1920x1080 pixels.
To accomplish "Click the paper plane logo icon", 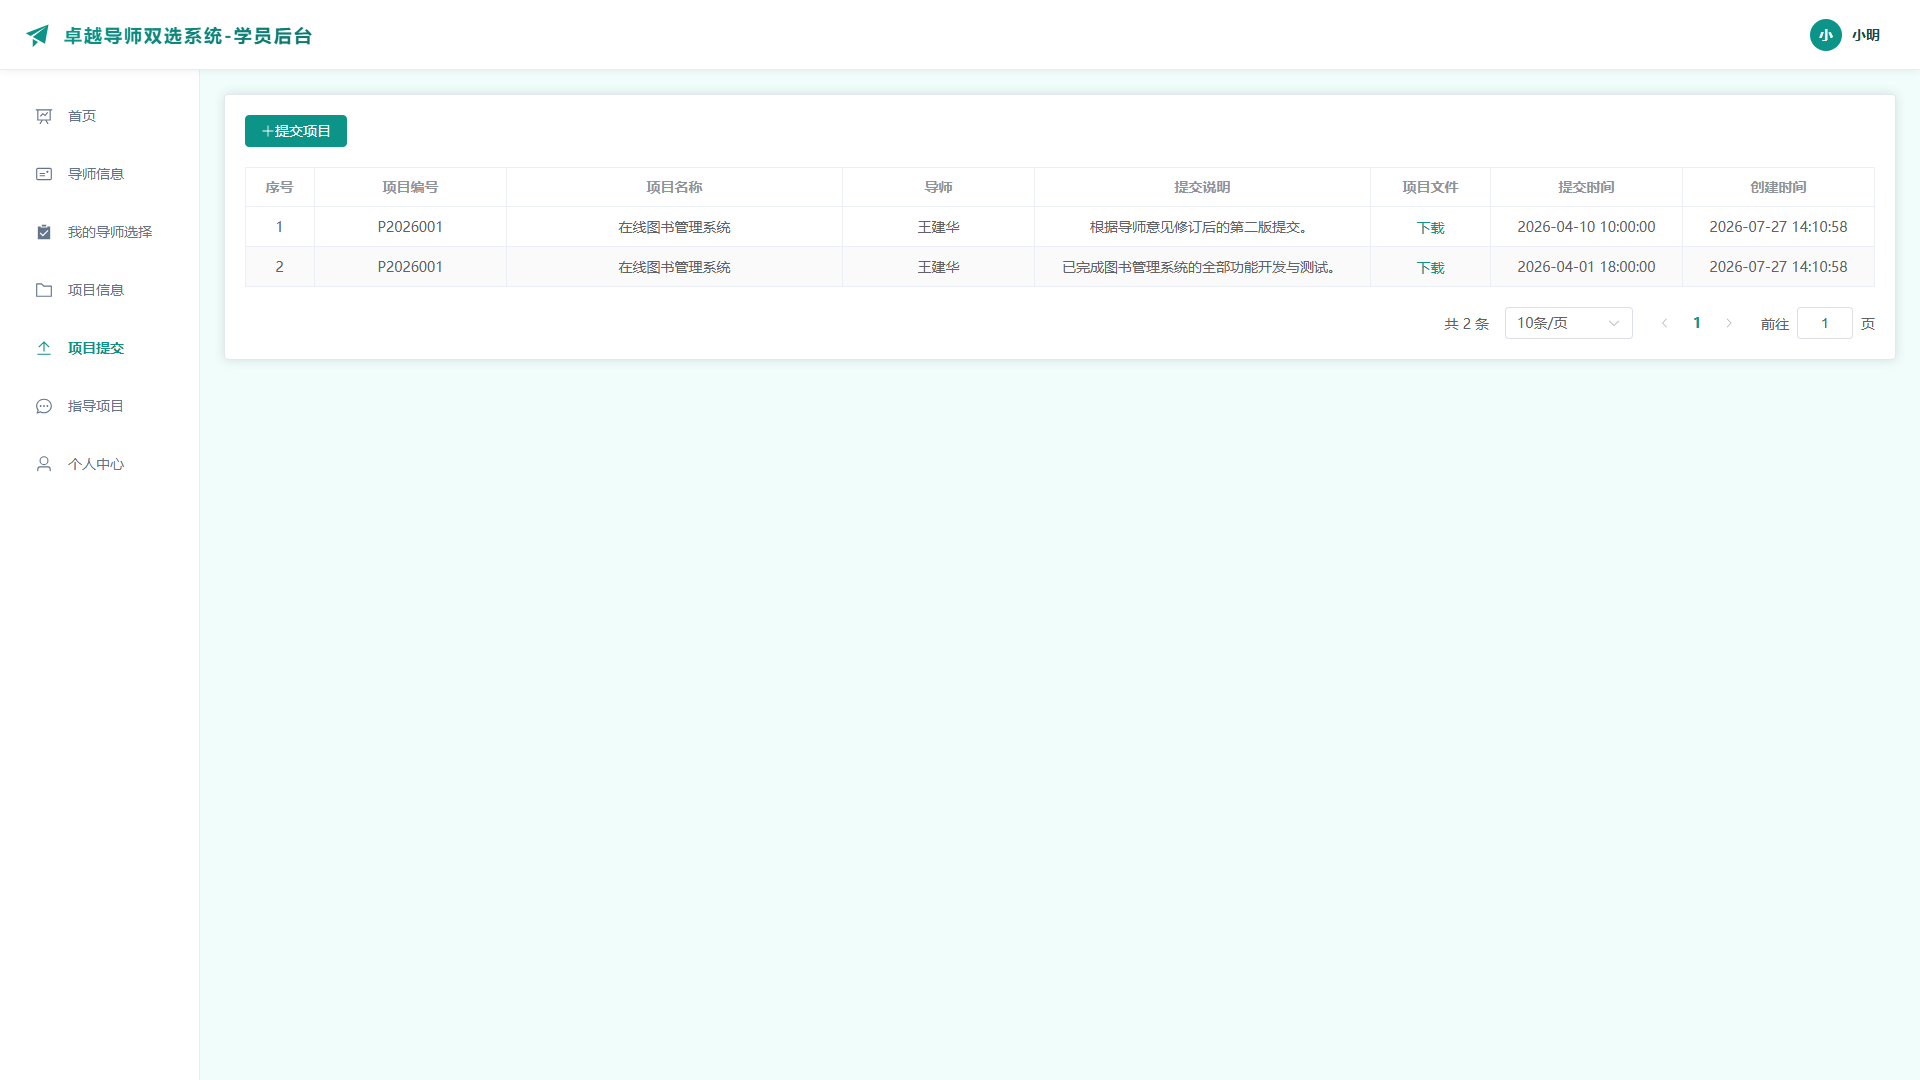I will pyautogui.click(x=38, y=36).
